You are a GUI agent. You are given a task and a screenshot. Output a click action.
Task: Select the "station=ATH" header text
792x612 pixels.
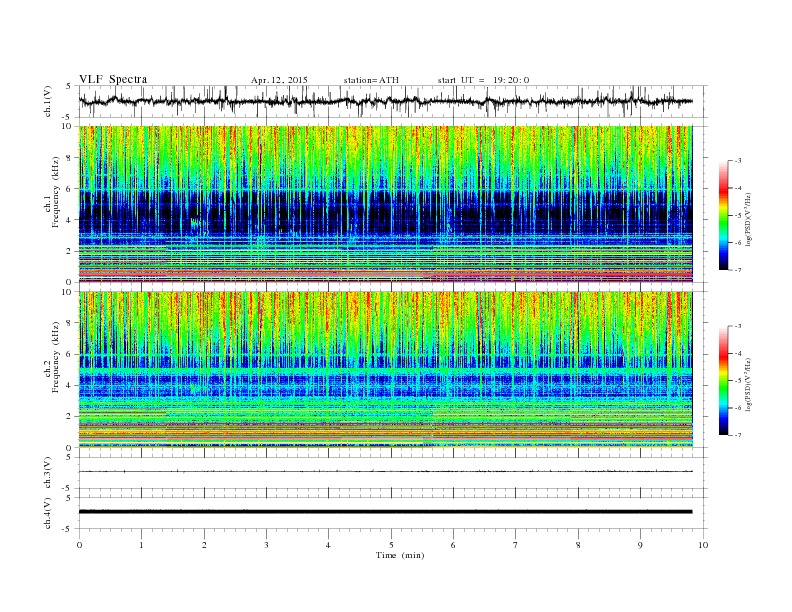click(x=371, y=80)
